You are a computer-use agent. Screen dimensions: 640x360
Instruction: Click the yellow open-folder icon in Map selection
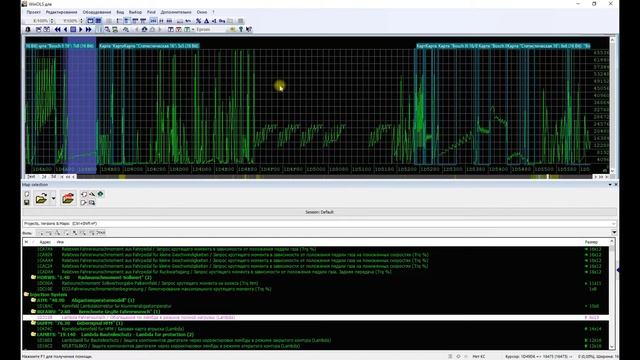click(x=41, y=199)
